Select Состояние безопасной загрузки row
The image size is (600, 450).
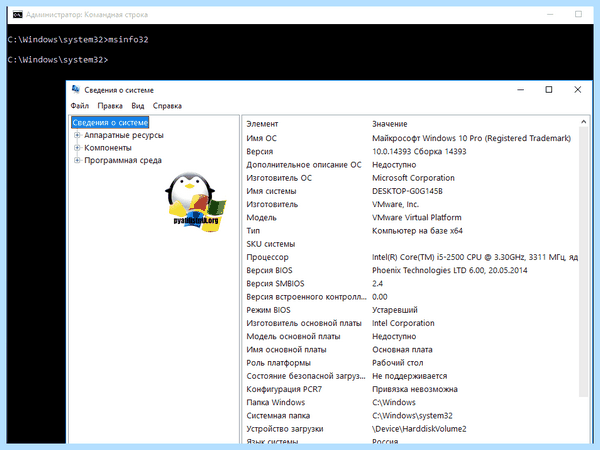click(x=411, y=376)
